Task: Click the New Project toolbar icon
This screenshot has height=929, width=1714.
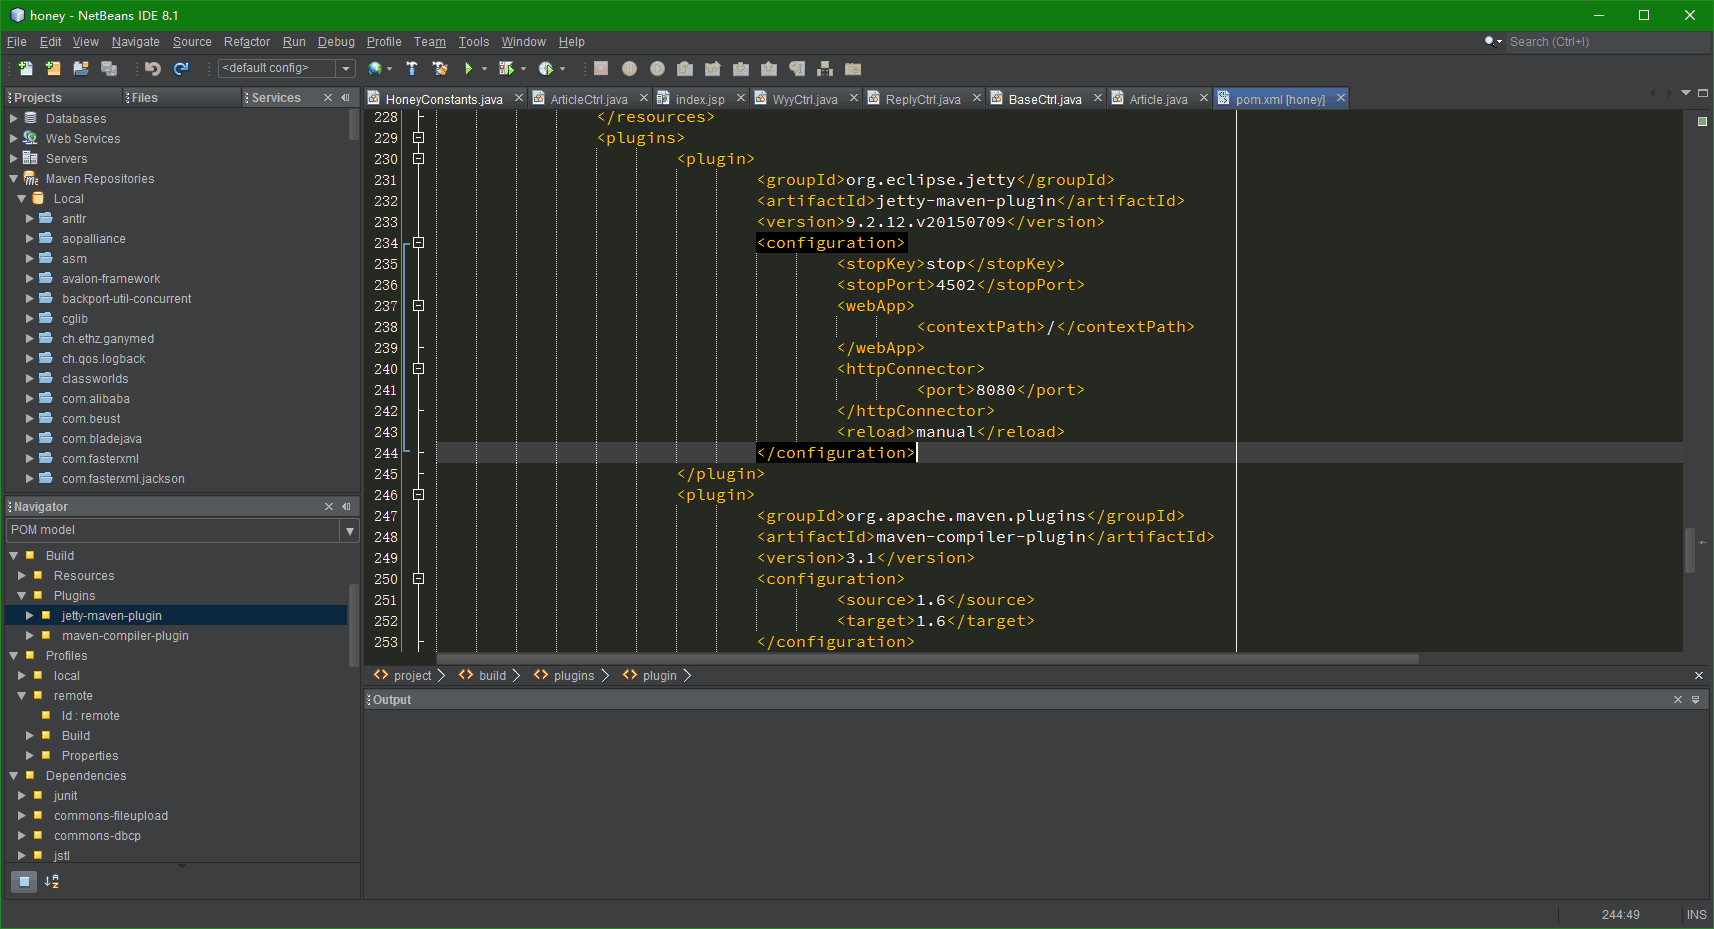Action: pos(53,69)
